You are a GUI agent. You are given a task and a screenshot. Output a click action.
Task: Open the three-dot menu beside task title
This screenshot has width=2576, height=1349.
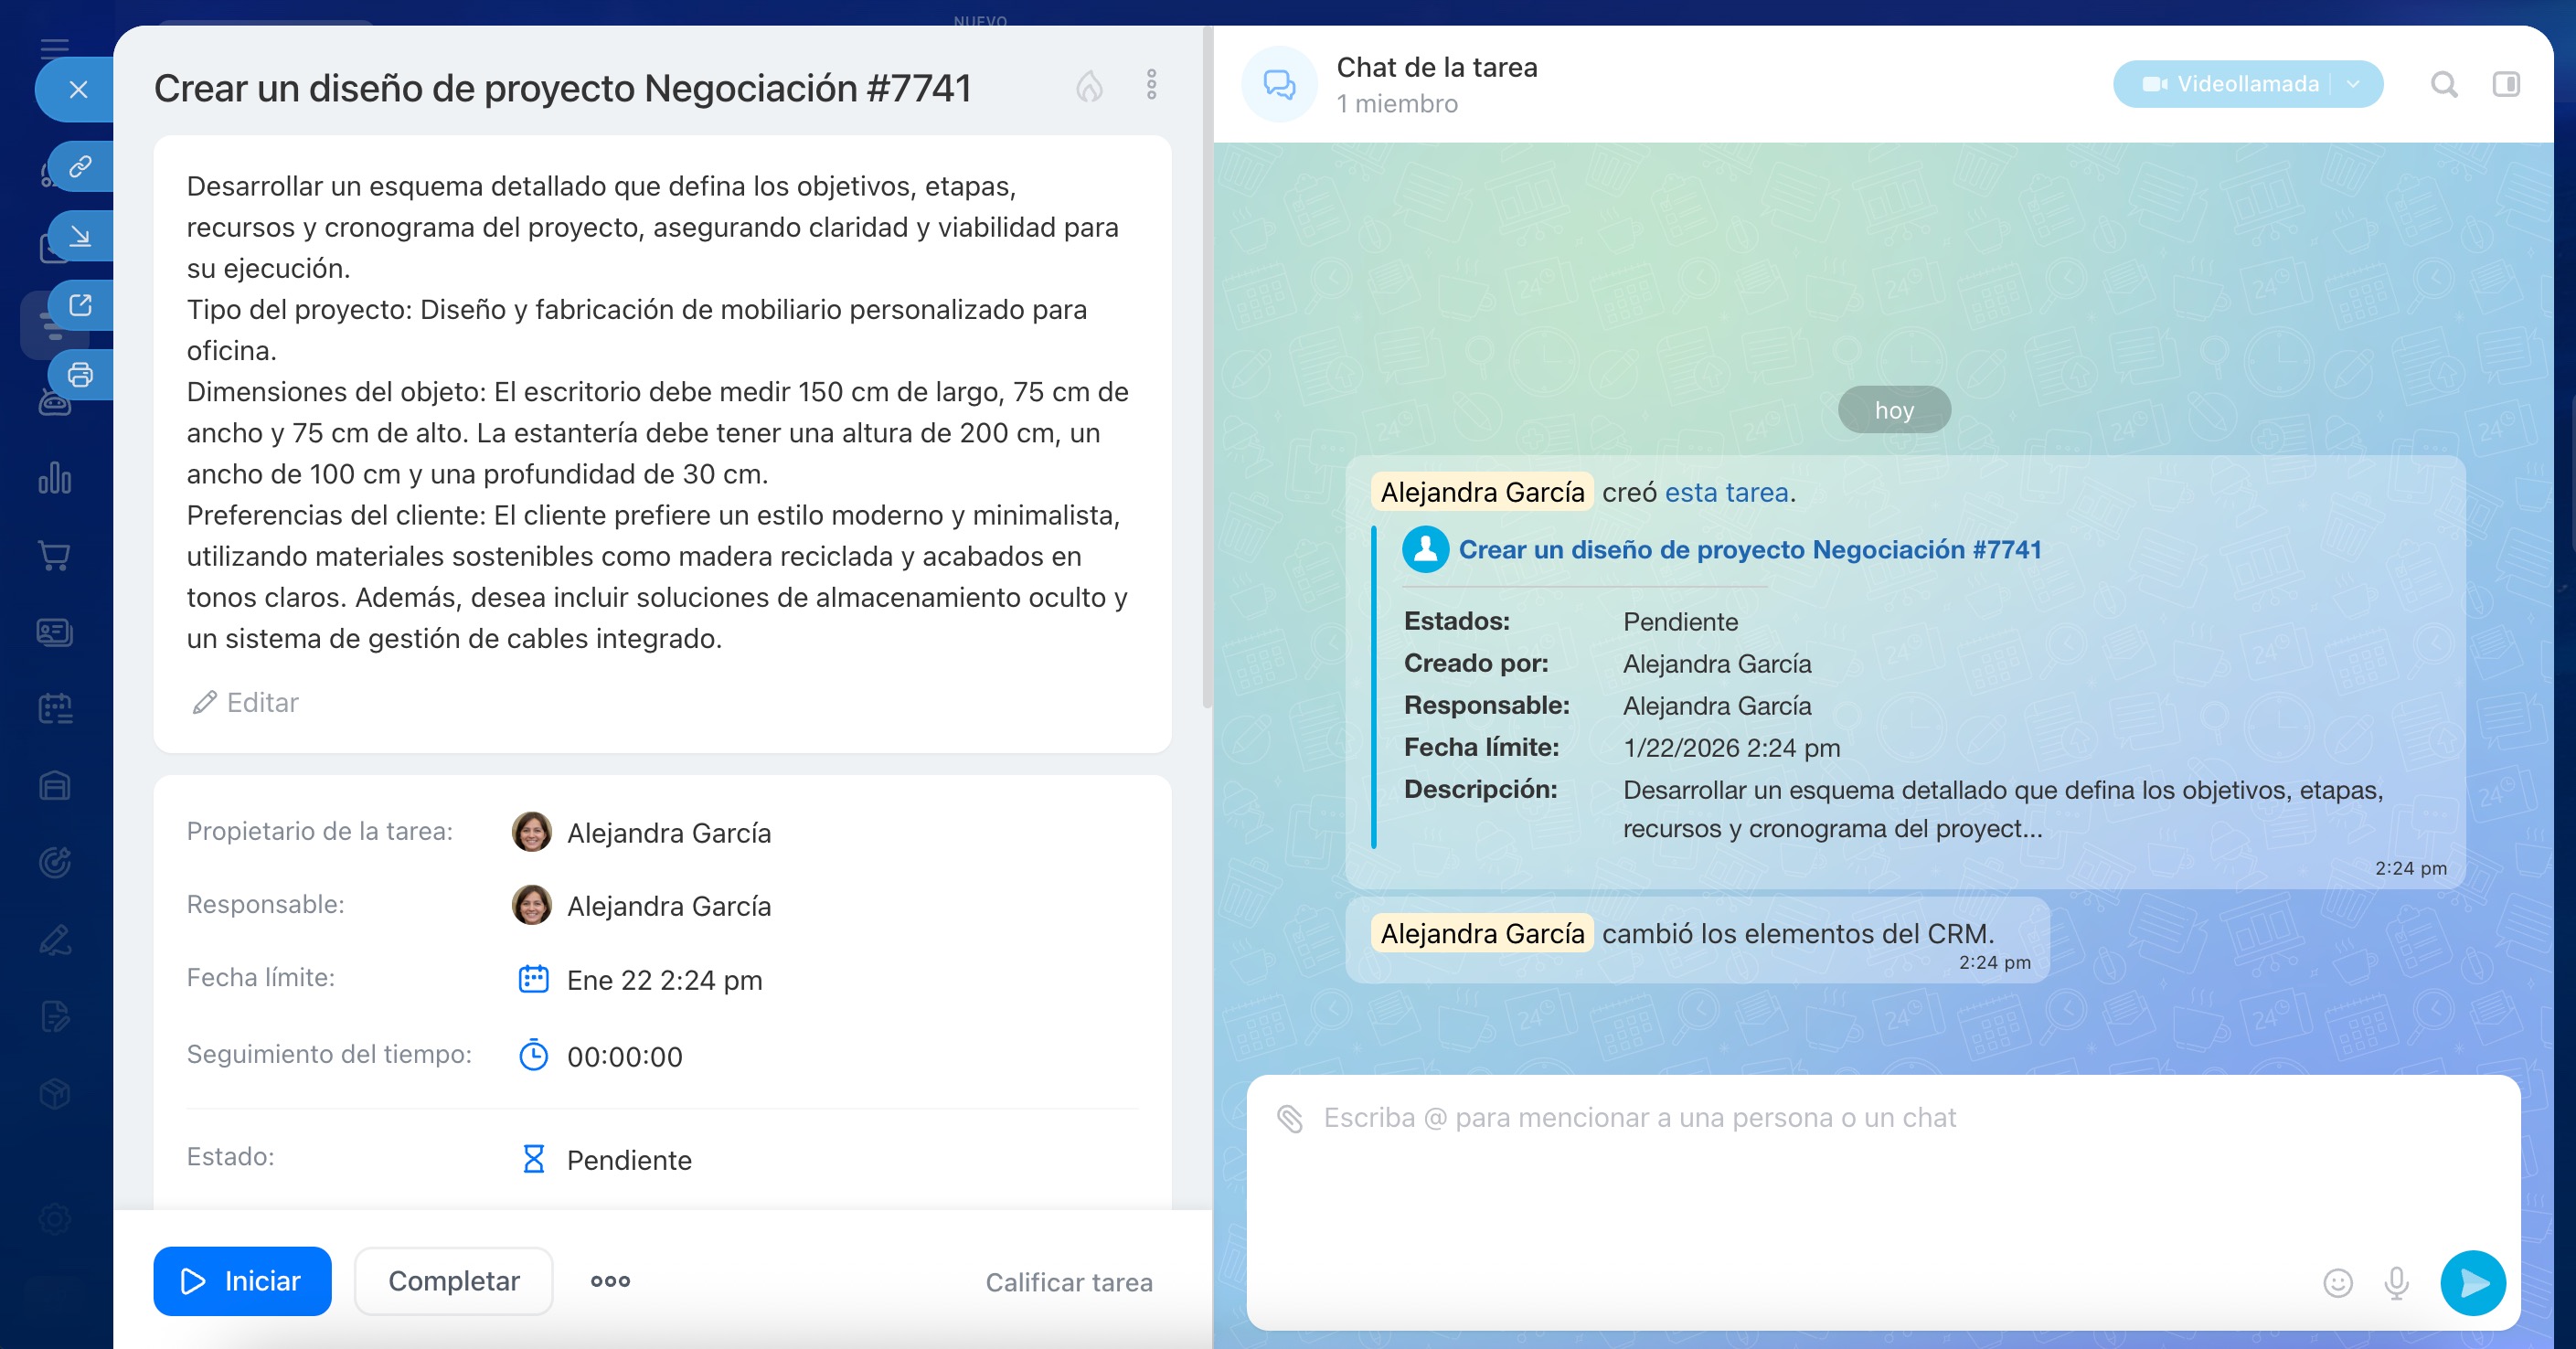pos(1151,85)
